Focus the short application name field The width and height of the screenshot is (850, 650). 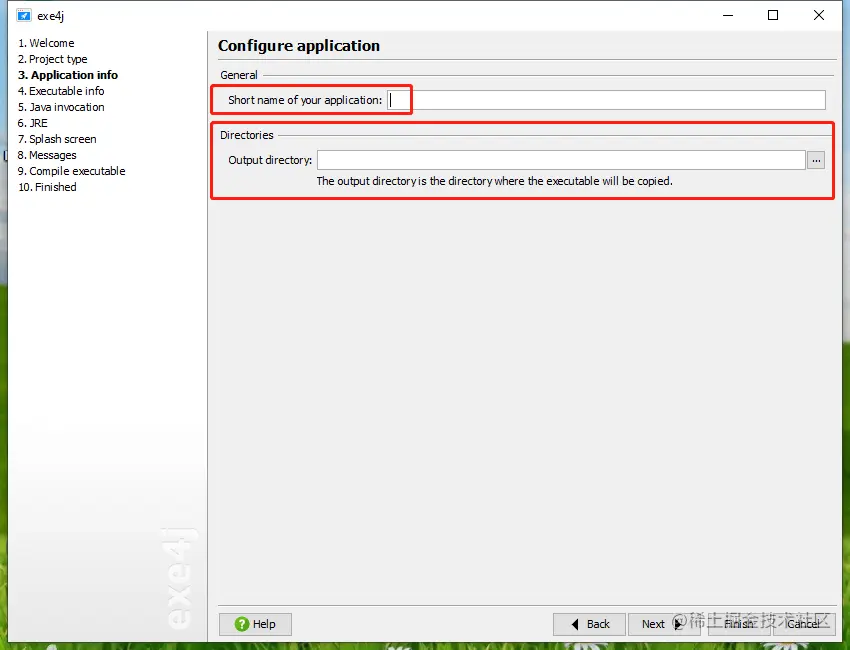coord(606,100)
